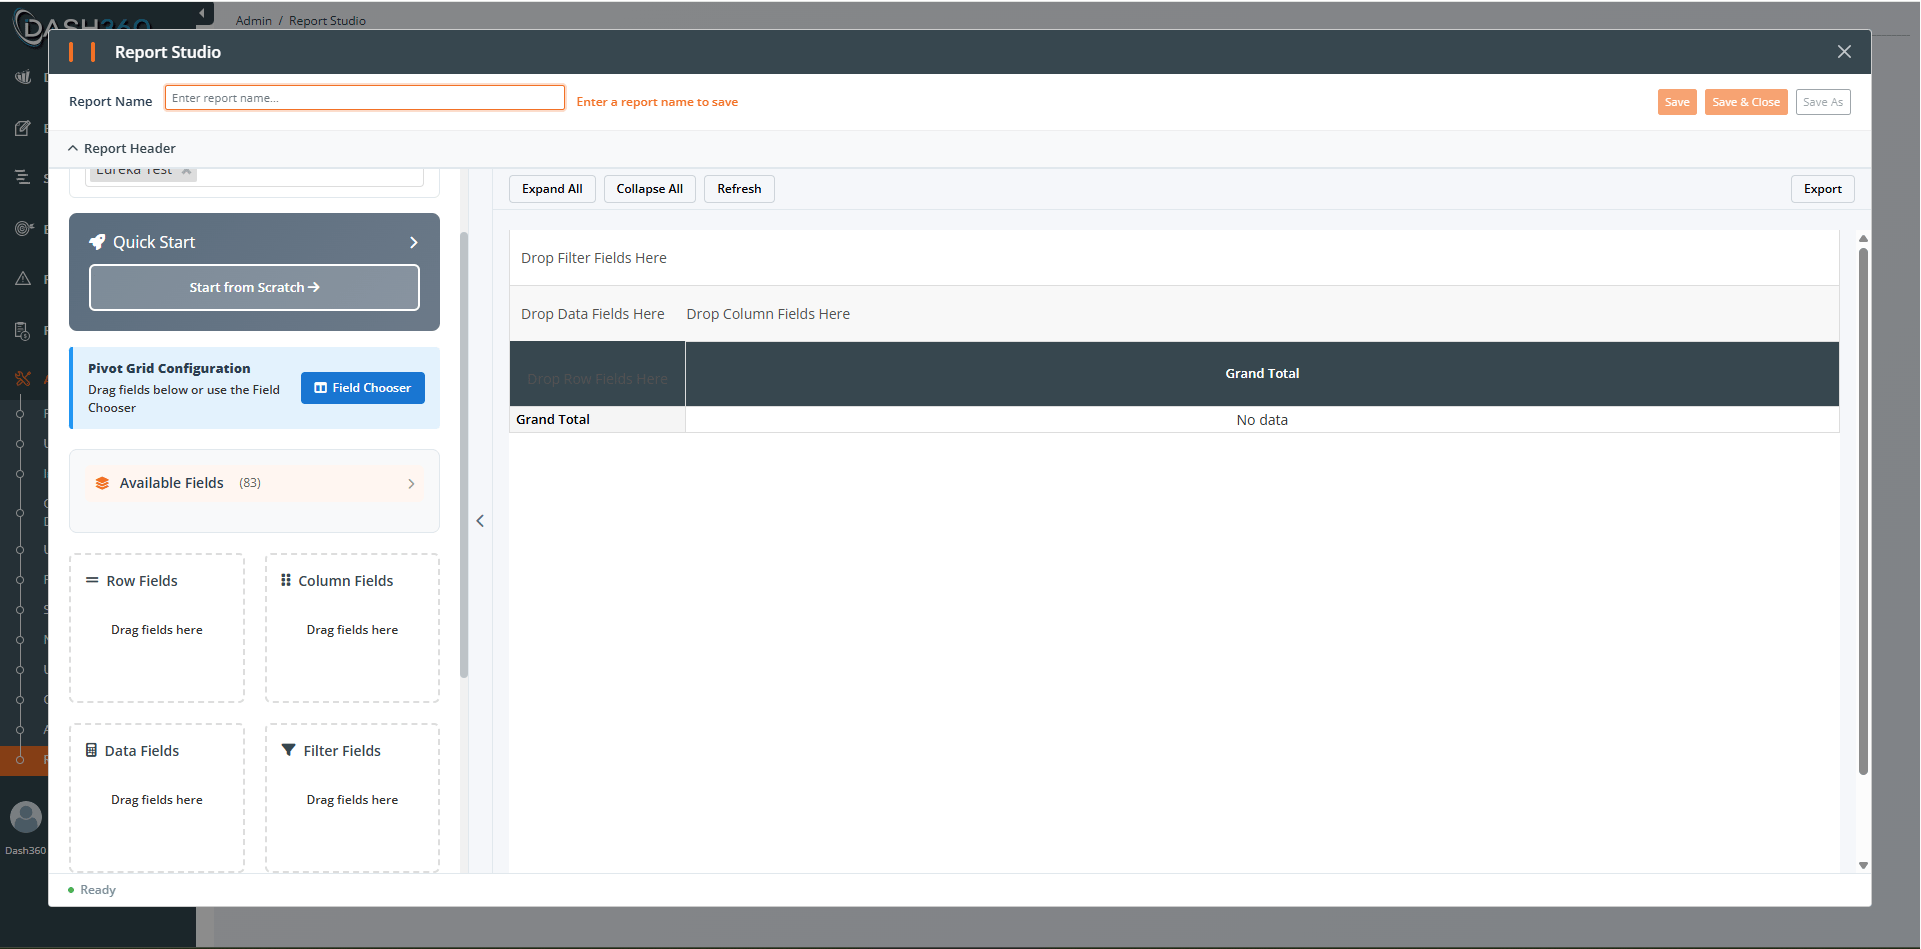Click Expand All in the pivot toolbar
The width and height of the screenshot is (1921, 949).
(552, 189)
